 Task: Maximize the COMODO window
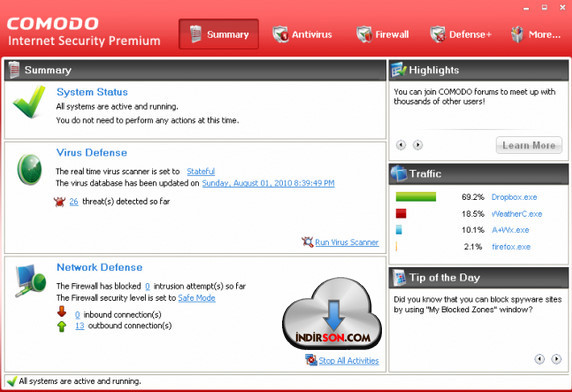point(544,7)
